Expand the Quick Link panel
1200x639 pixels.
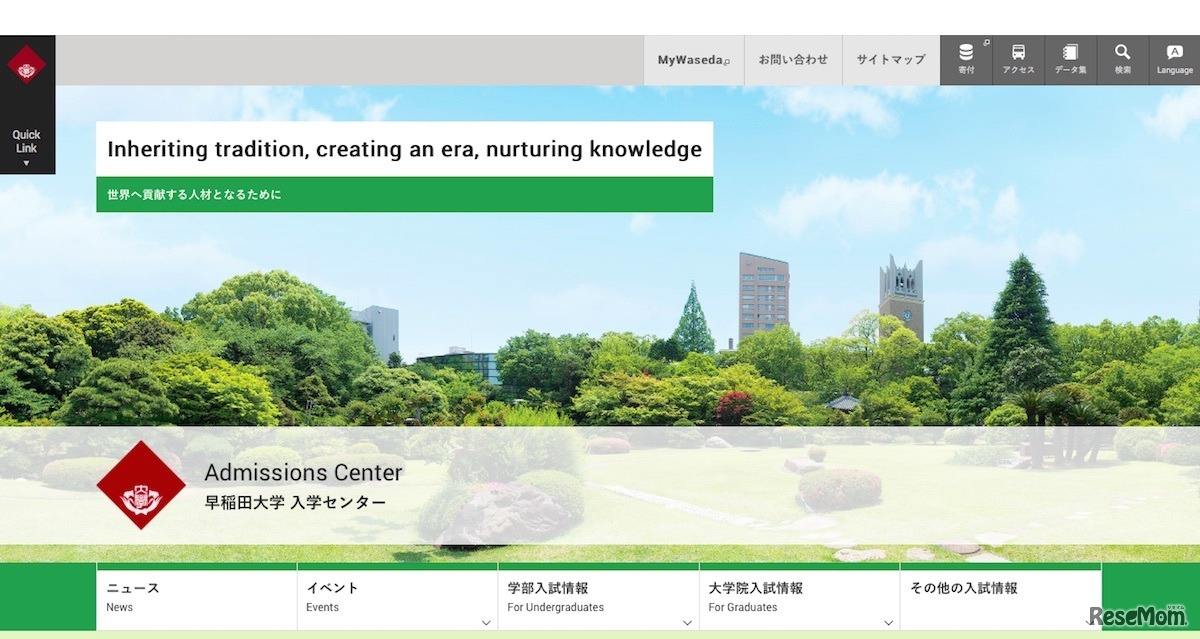[x=27, y=145]
